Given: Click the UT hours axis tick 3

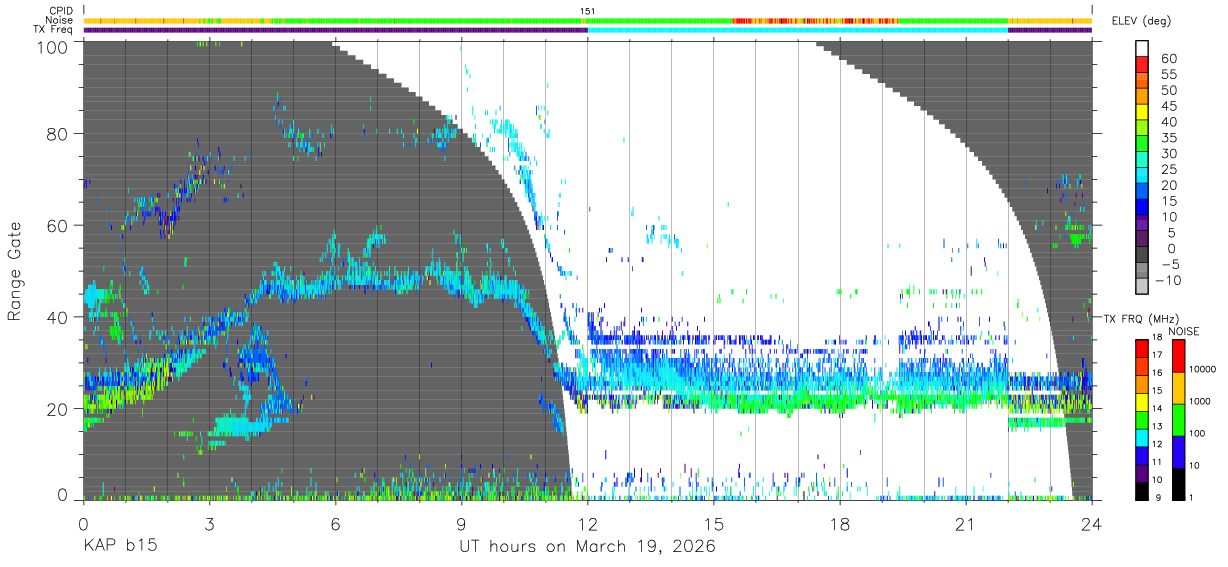Looking at the screenshot, I should 208,523.
